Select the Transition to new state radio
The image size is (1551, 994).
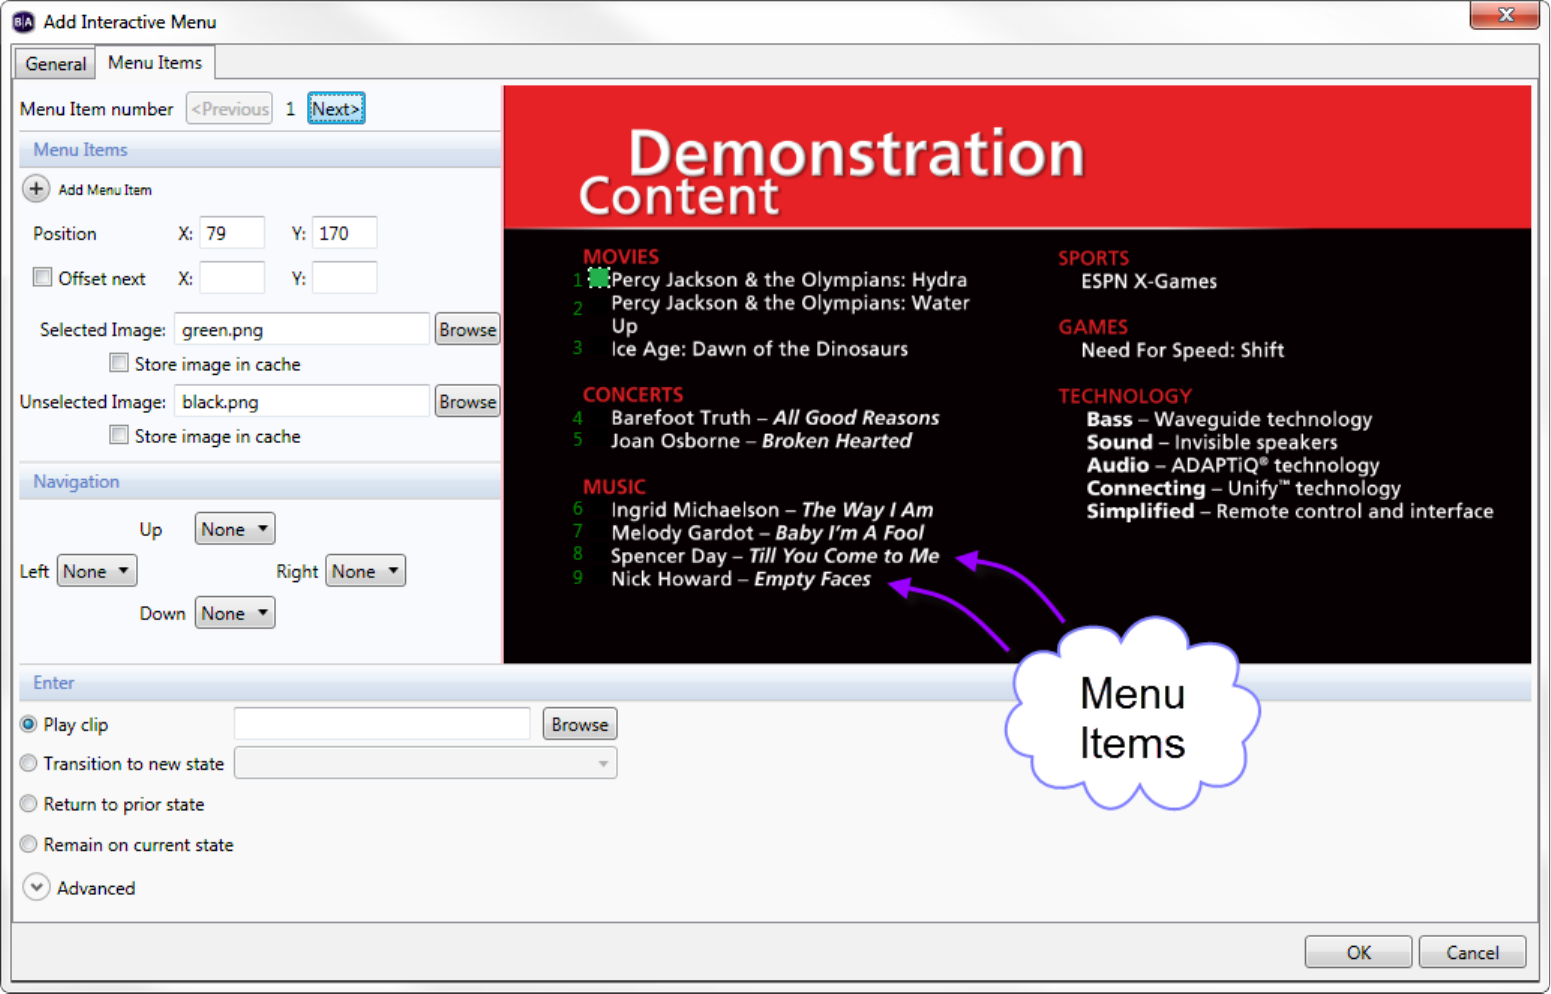tap(28, 763)
